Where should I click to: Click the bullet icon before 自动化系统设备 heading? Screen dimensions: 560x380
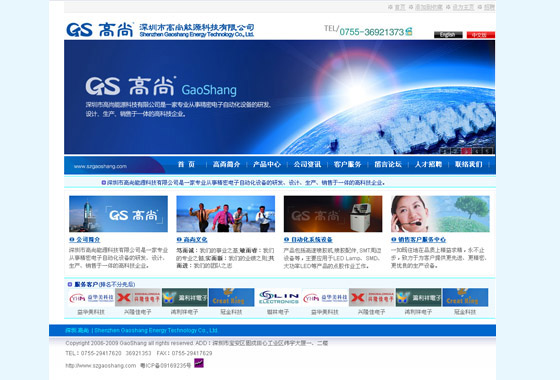tap(286, 239)
